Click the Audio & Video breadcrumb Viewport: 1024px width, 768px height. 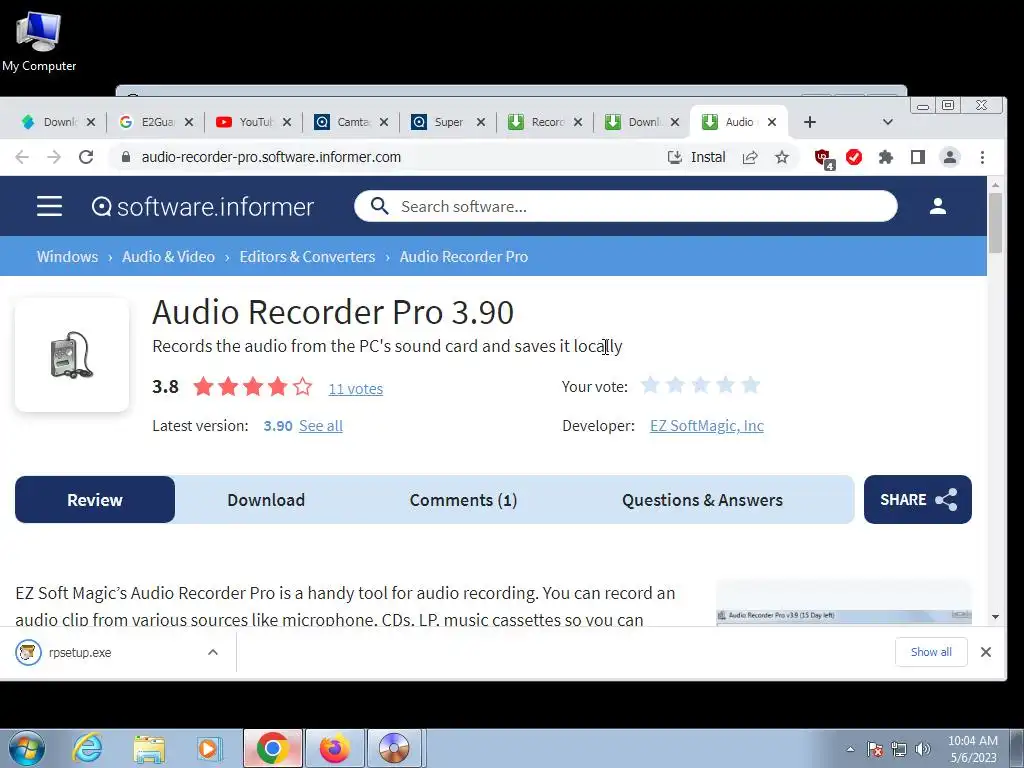coord(168,257)
